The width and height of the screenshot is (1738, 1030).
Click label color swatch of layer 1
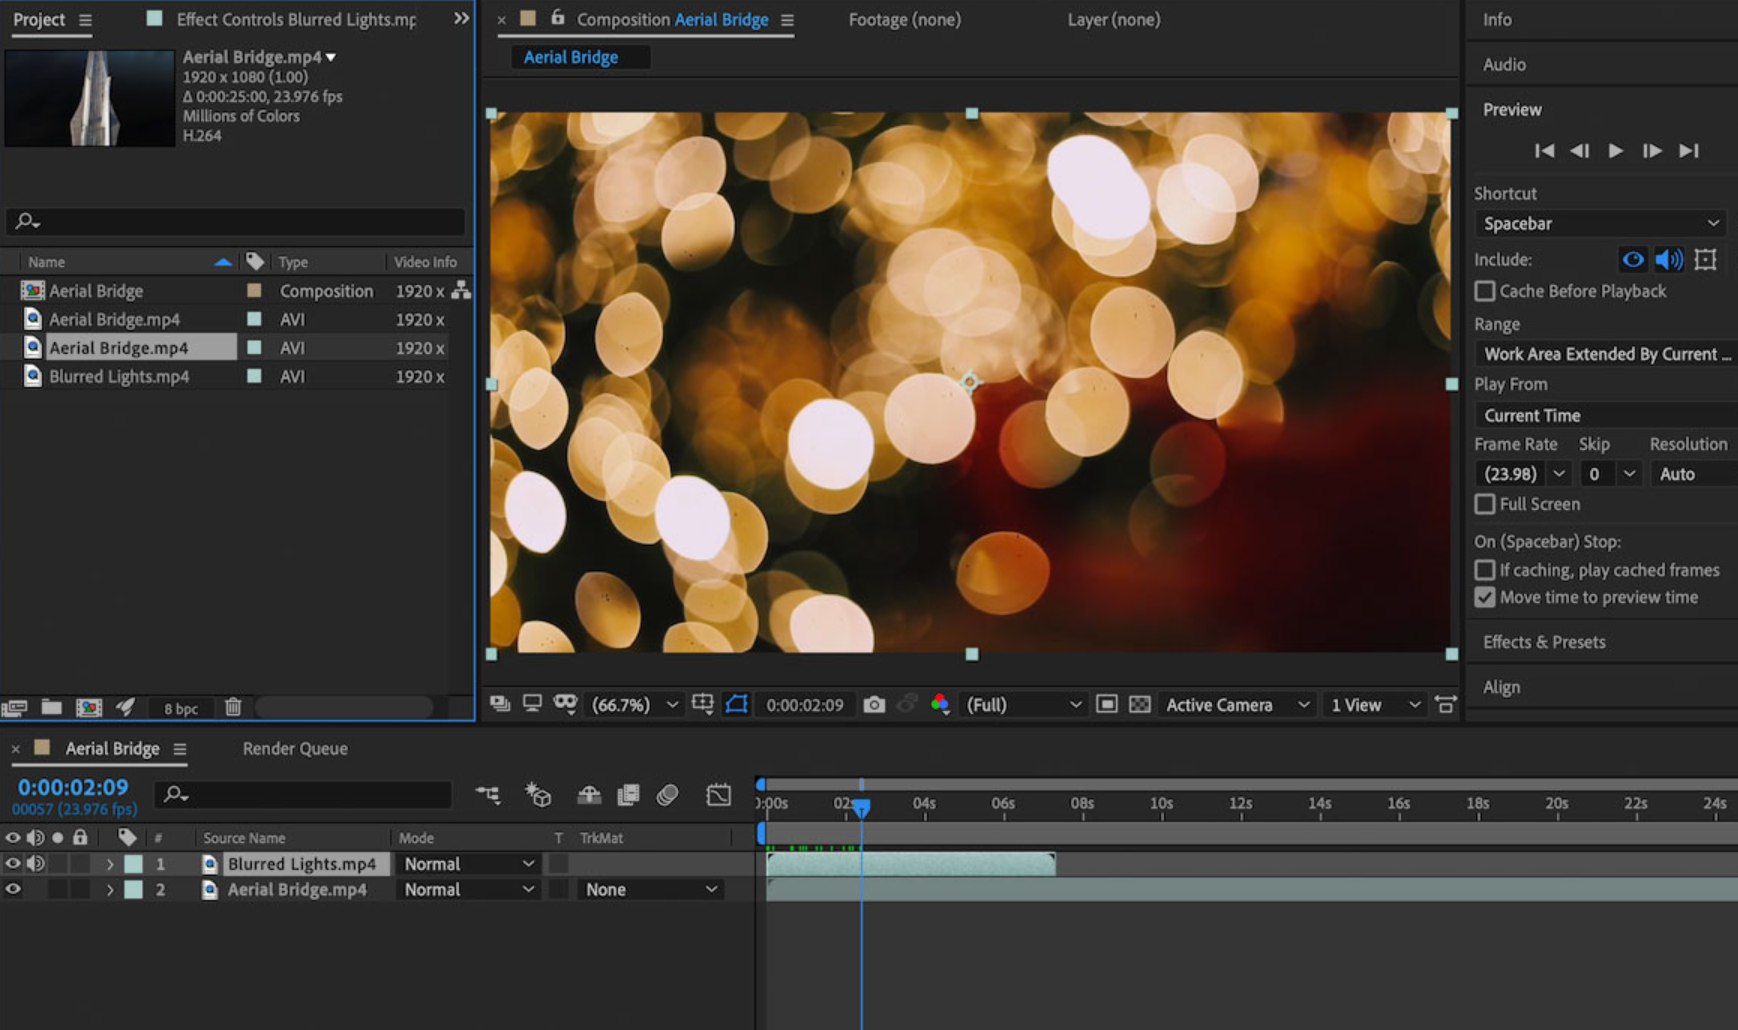(x=133, y=864)
